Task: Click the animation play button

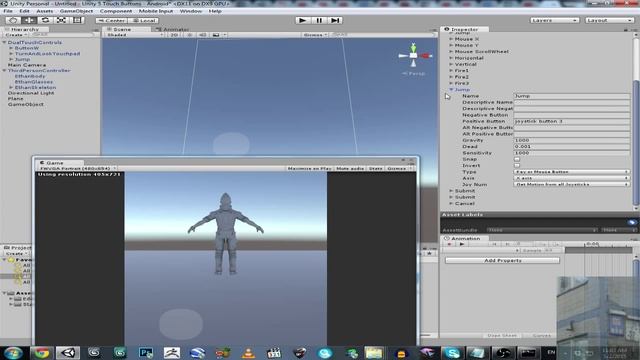Action: 462,244
